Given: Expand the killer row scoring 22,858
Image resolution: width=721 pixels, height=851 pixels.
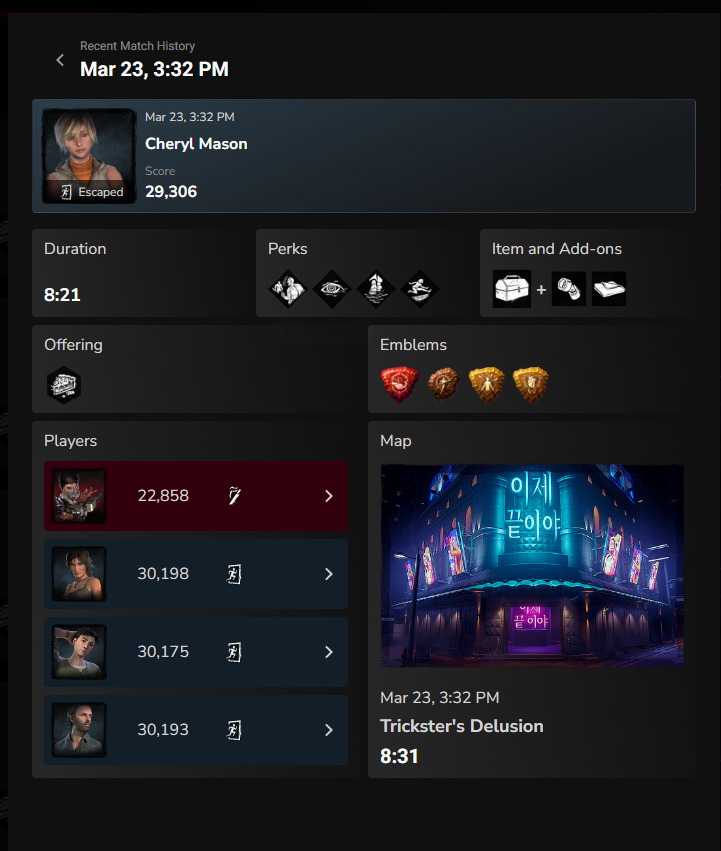Looking at the screenshot, I should coord(196,496).
